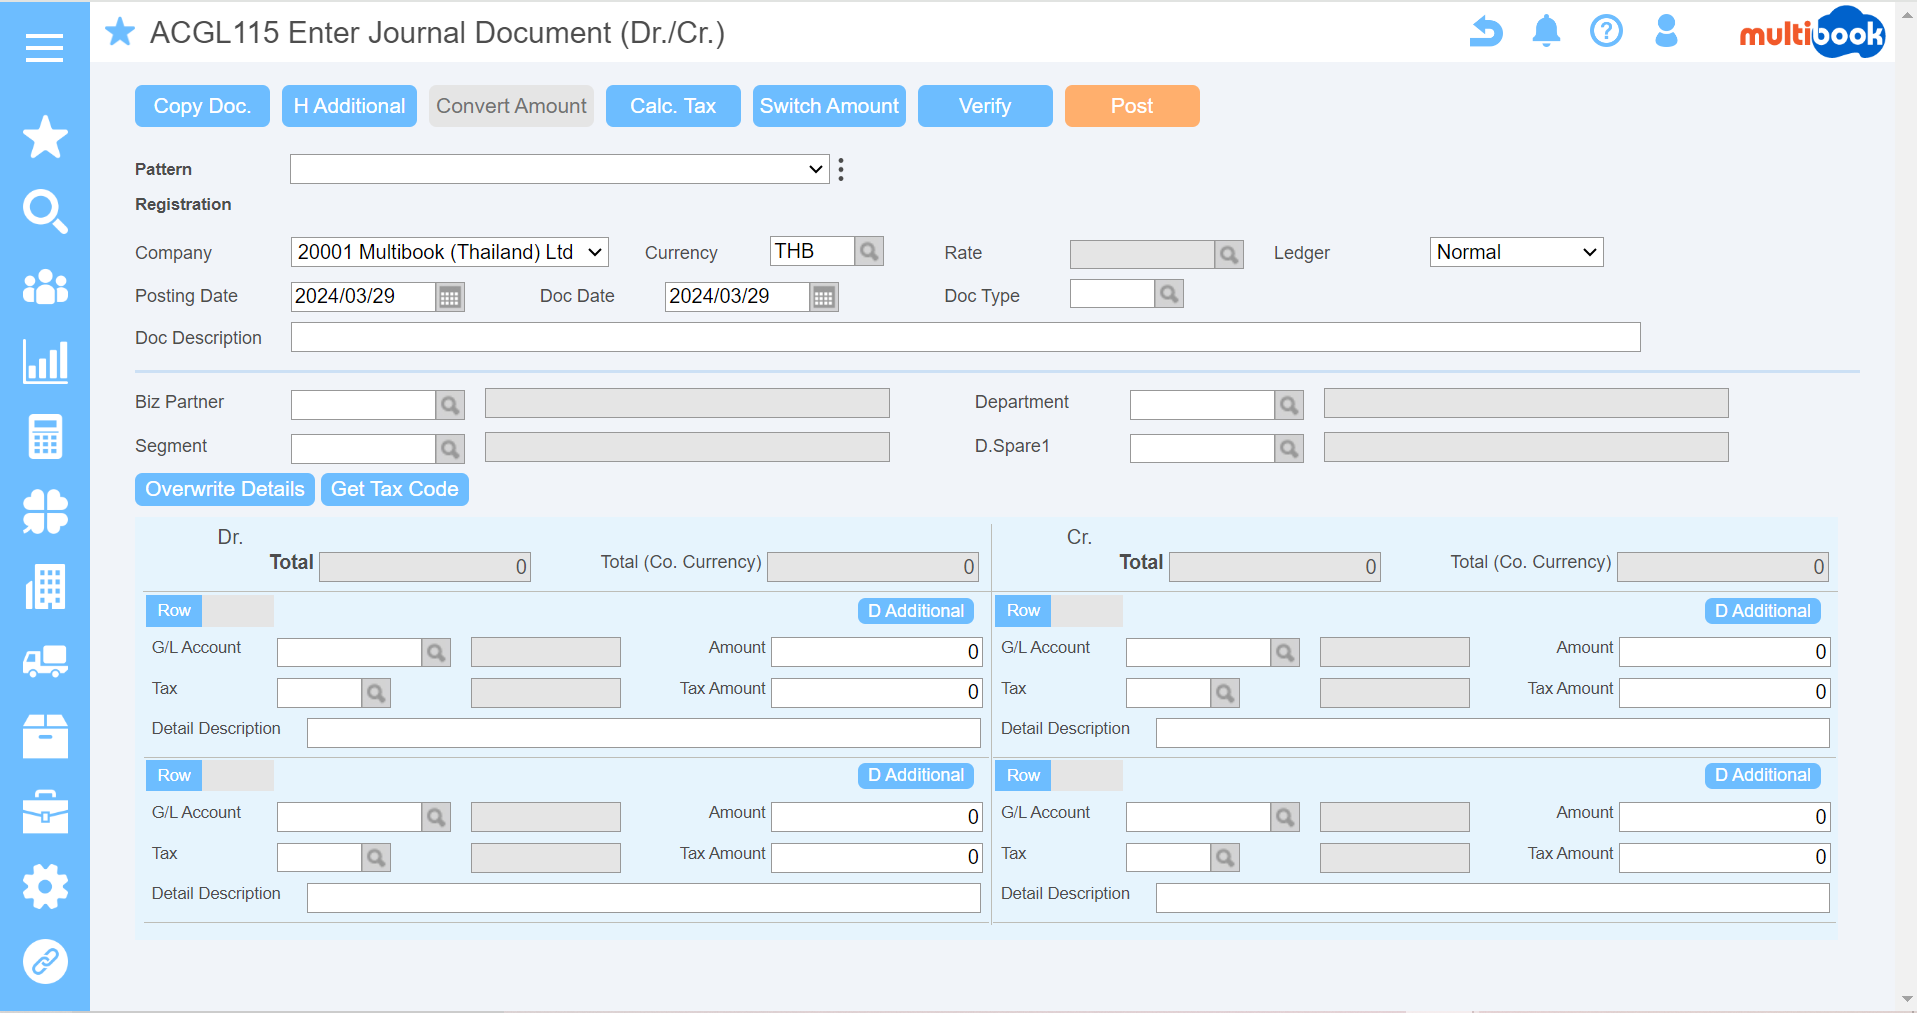Click the Tax Amount field in second Dr. row
1917x1013 pixels.
click(877, 857)
